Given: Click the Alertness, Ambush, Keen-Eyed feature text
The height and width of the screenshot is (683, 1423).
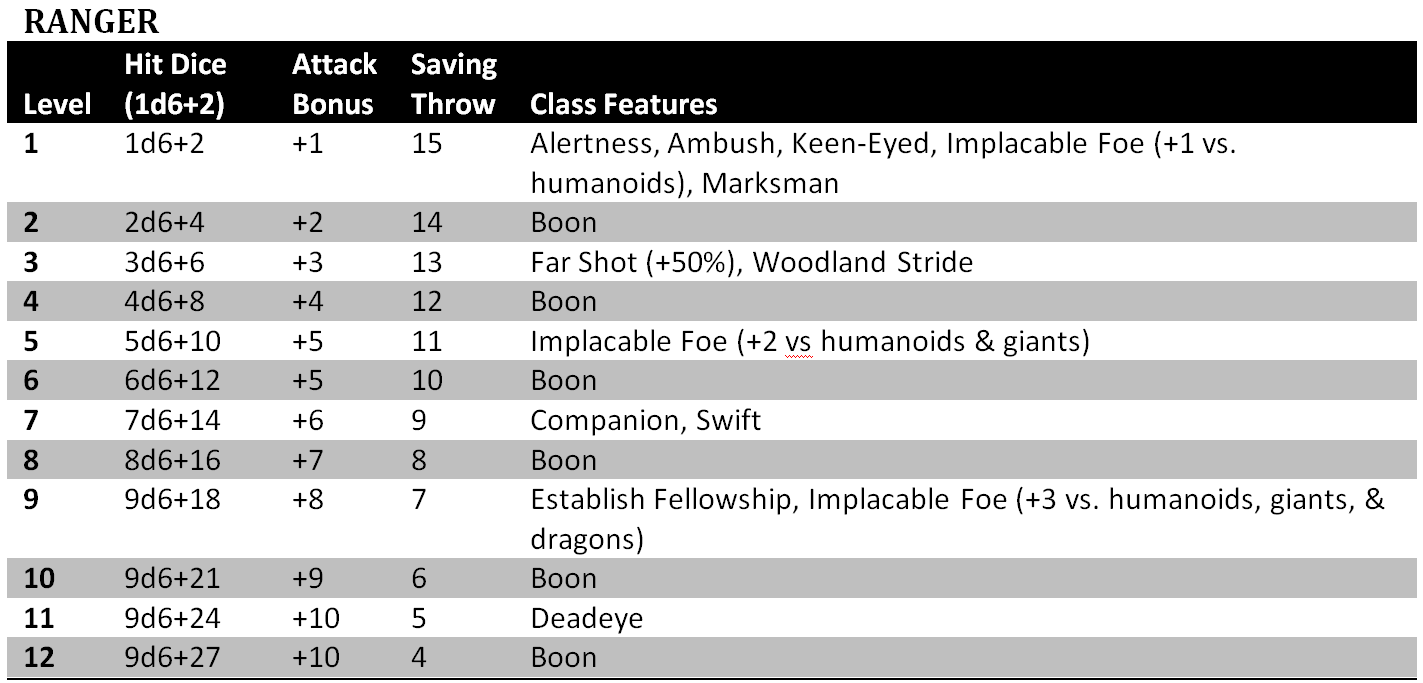Looking at the screenshot, I should pos(733,144).
